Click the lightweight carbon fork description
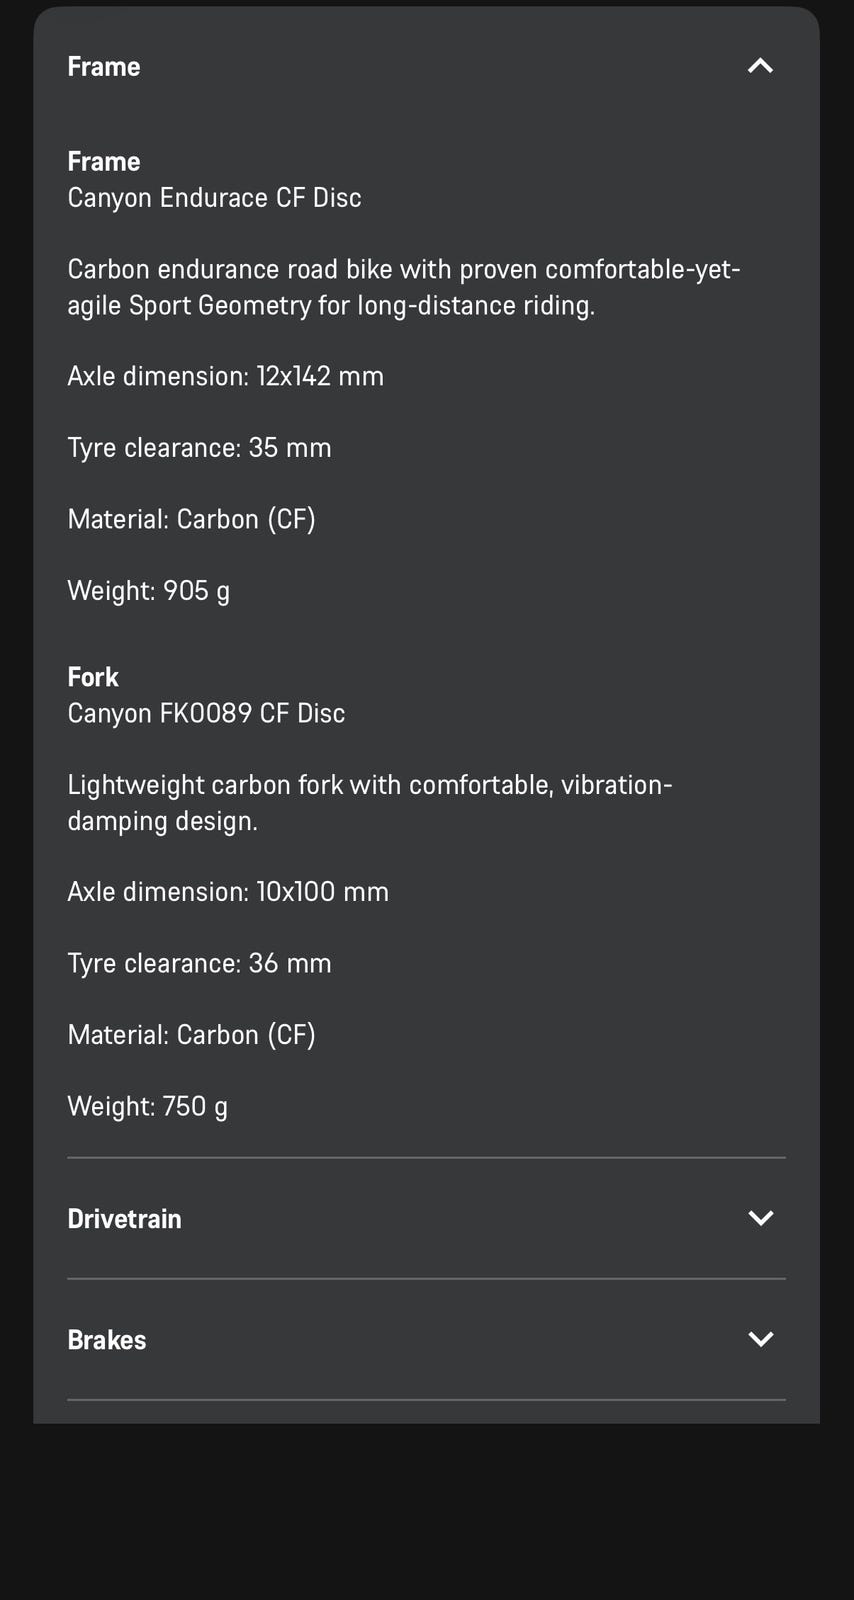Screen dimensions: 854x1600 click(369, 802)
